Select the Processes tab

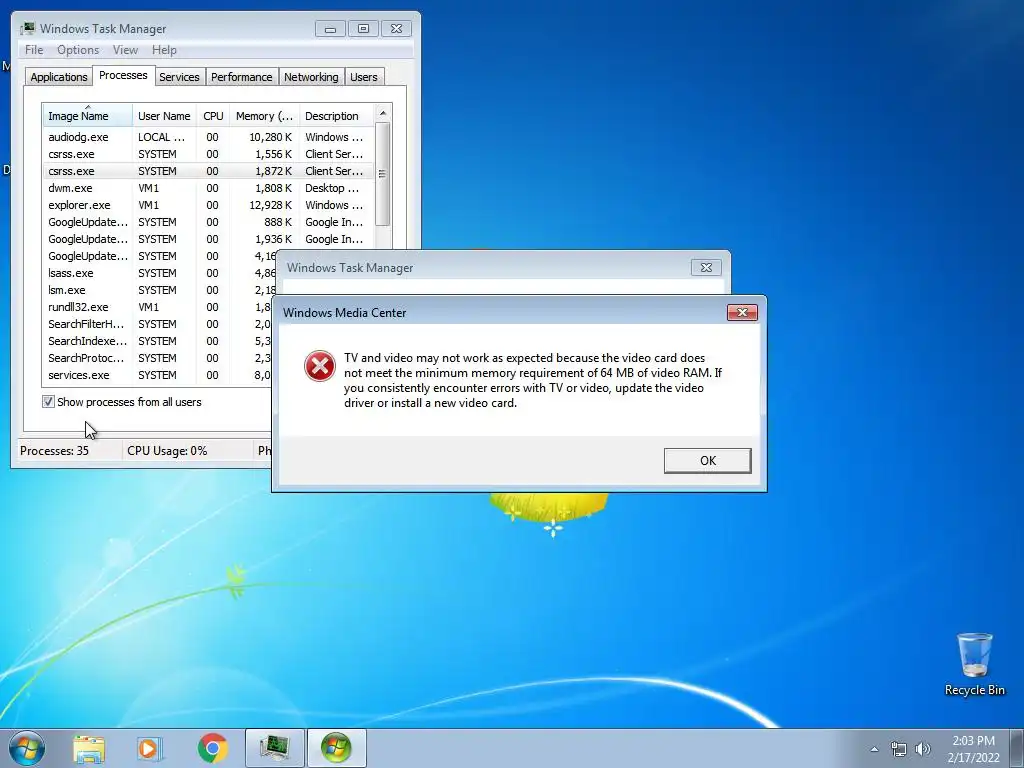123,75
